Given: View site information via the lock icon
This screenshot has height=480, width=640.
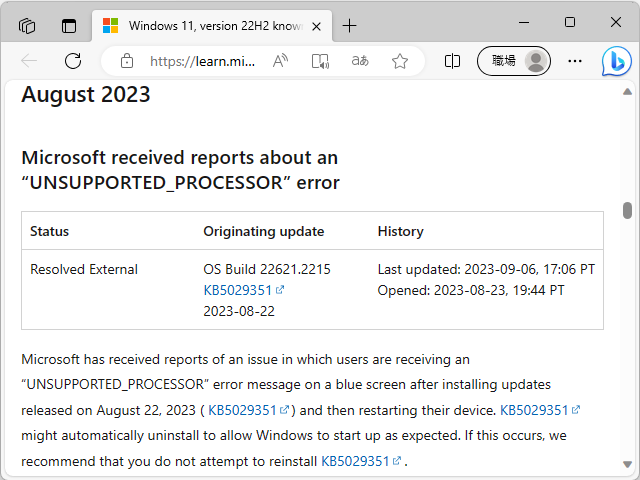Looking at the screenshot, I should pos(127,61).
